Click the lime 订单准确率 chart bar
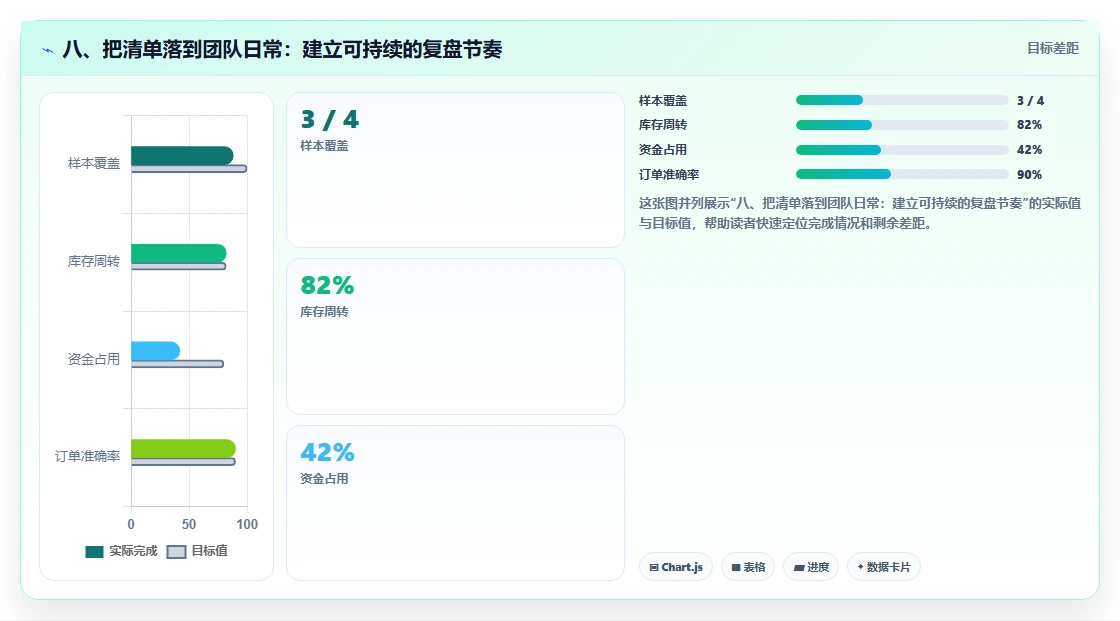This screenshot has width=1120, height=621. coord(184,448)
